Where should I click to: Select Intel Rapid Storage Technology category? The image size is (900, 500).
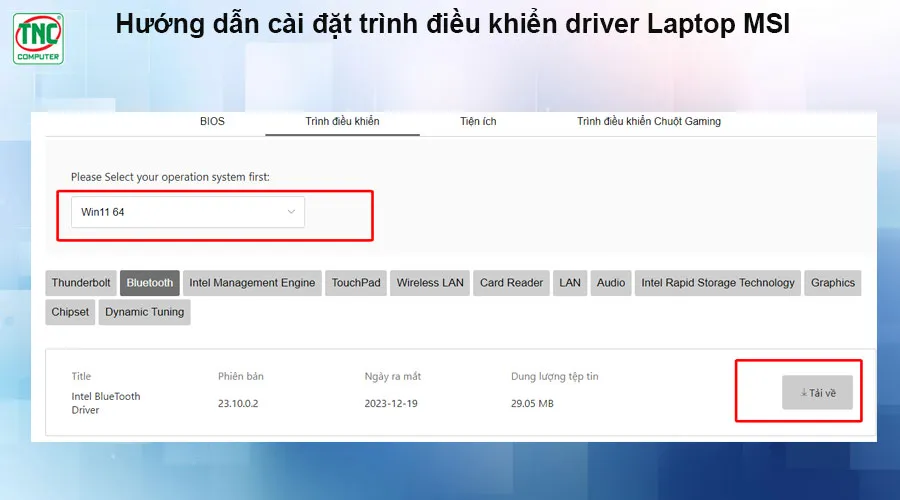click(x=717, y=283)
